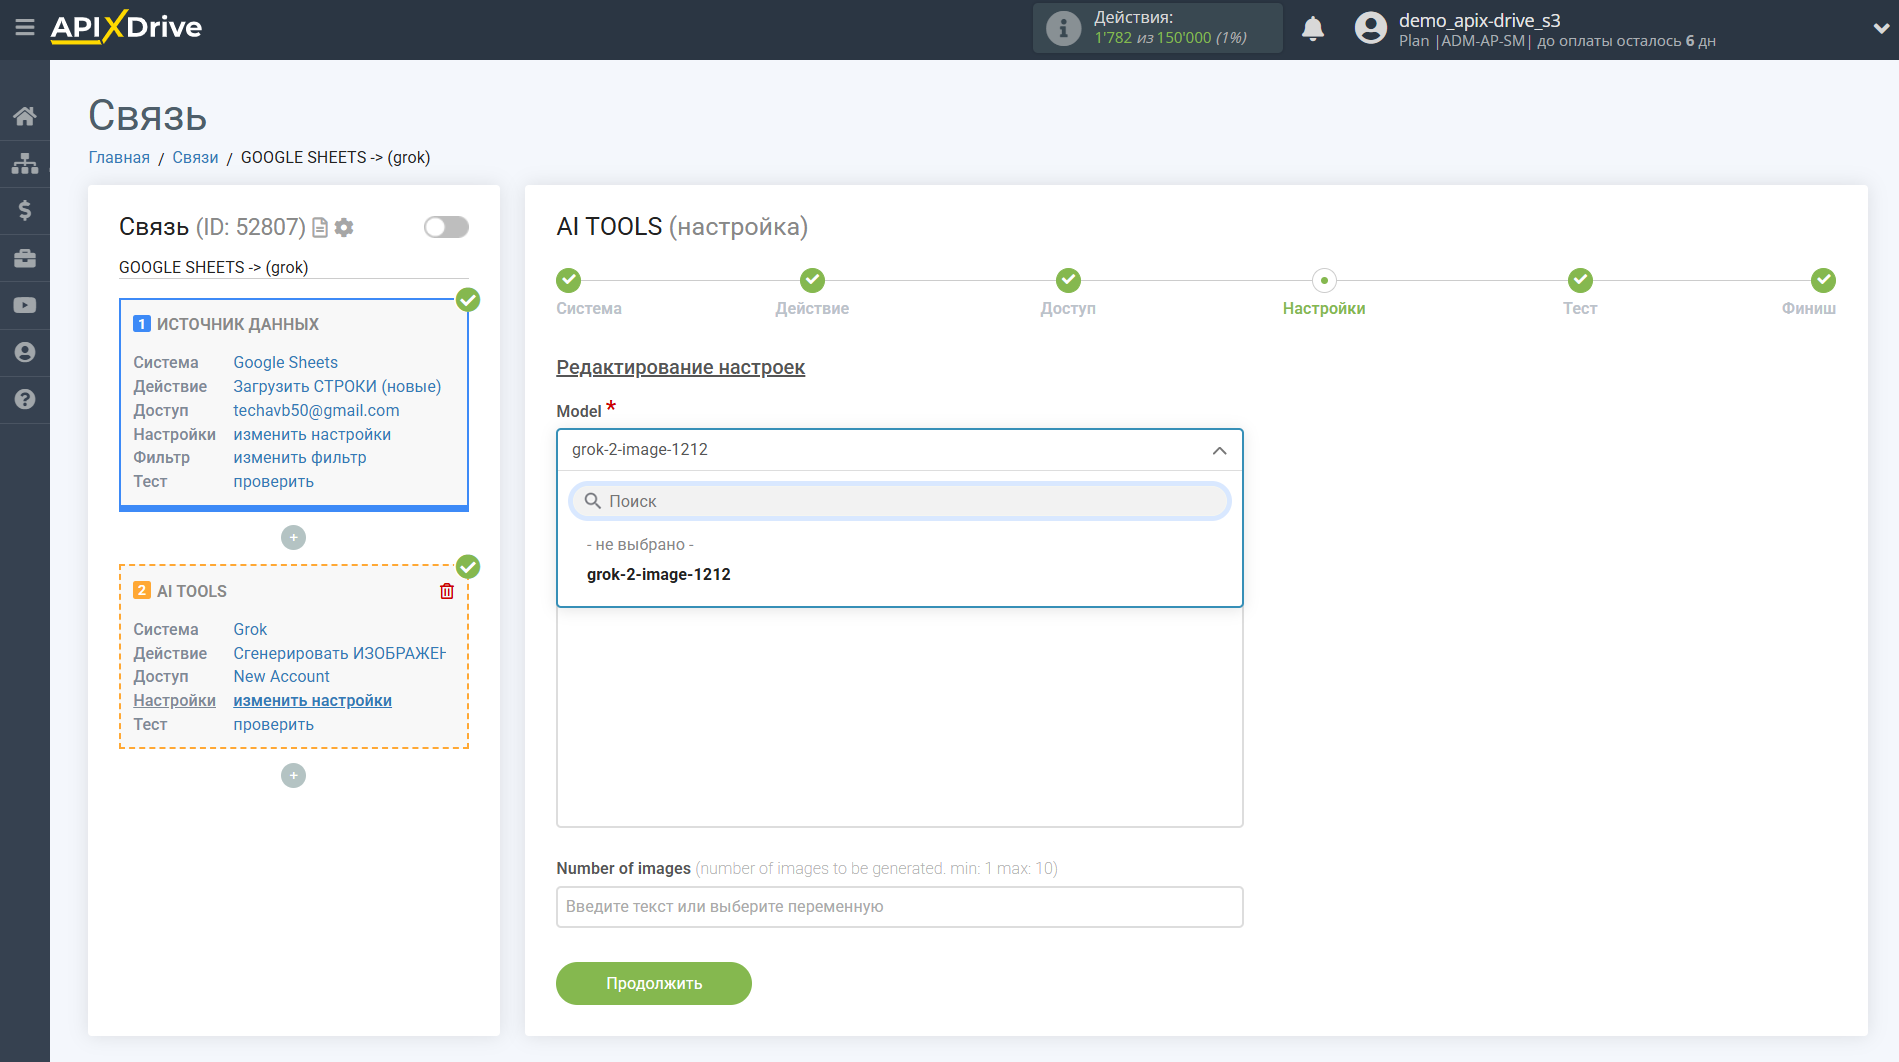
Task: Expand the user account menu arrow
Action: (x=1879, y=29)
